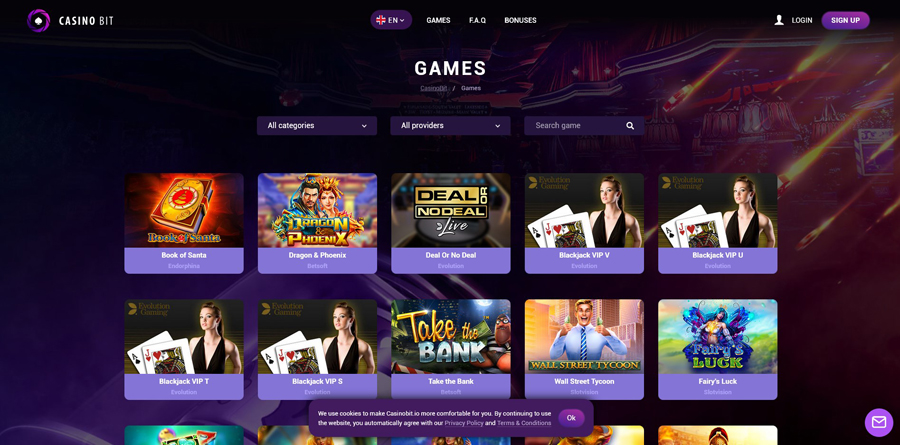This screenshot has width=900, height=445.
Task: Open the mail chat bubble icon
Action: [x=879, y=423]
